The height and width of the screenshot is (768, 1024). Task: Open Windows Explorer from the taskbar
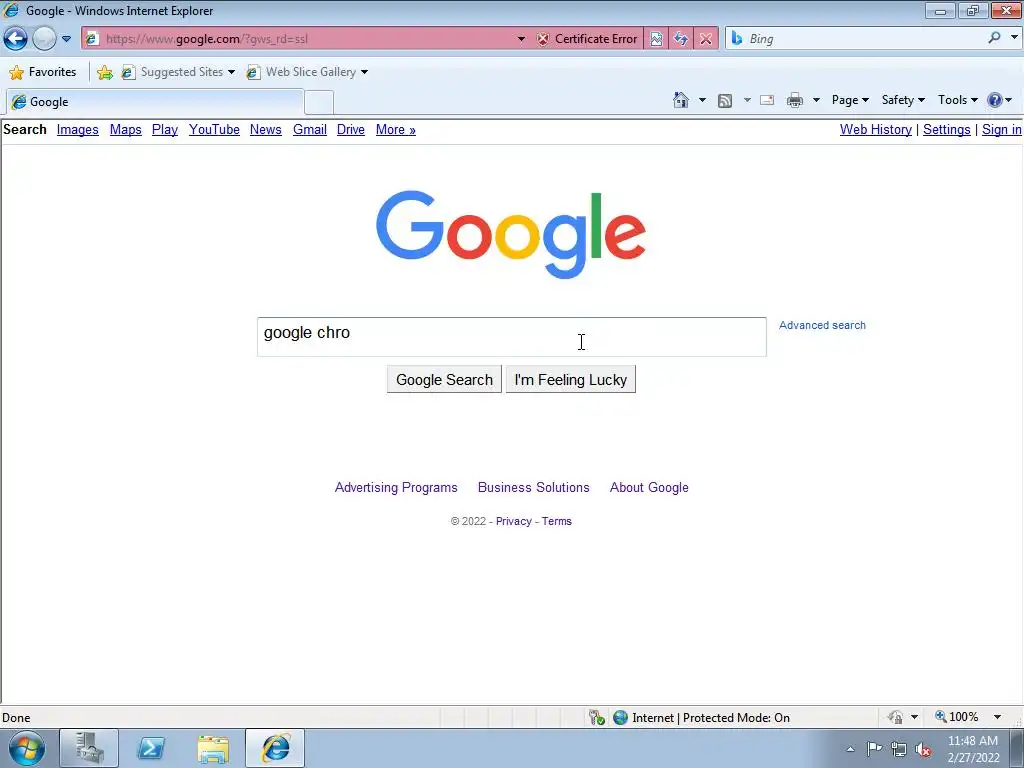213,748
